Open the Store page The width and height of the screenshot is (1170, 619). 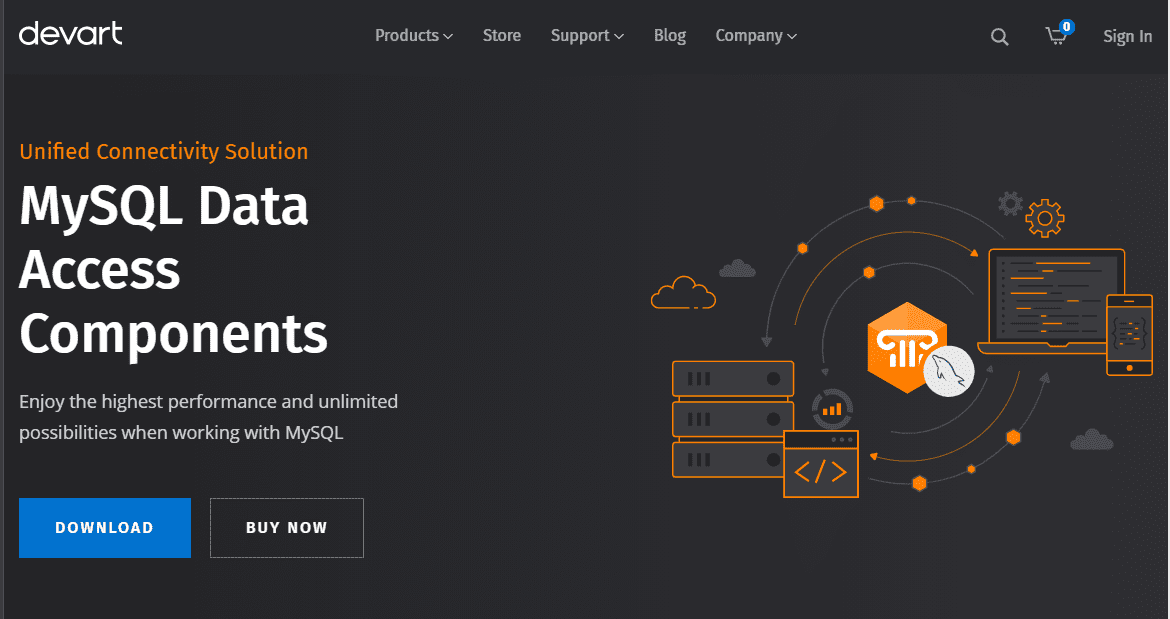501,36
